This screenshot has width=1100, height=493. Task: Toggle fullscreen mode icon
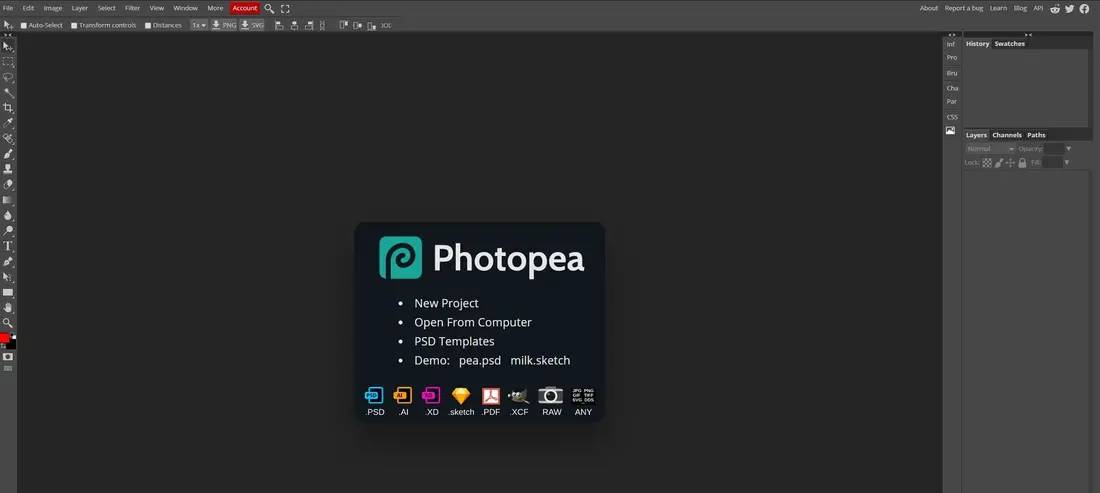pos(286,8)
